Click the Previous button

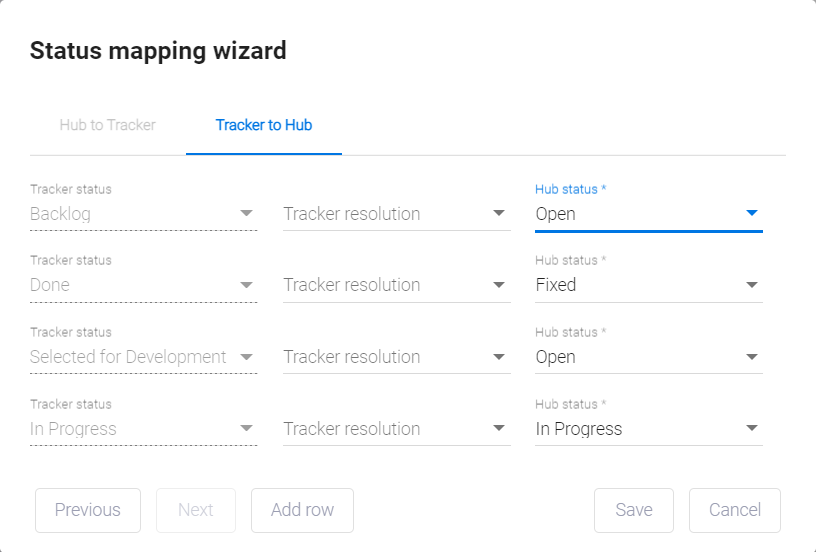point(88,510)
